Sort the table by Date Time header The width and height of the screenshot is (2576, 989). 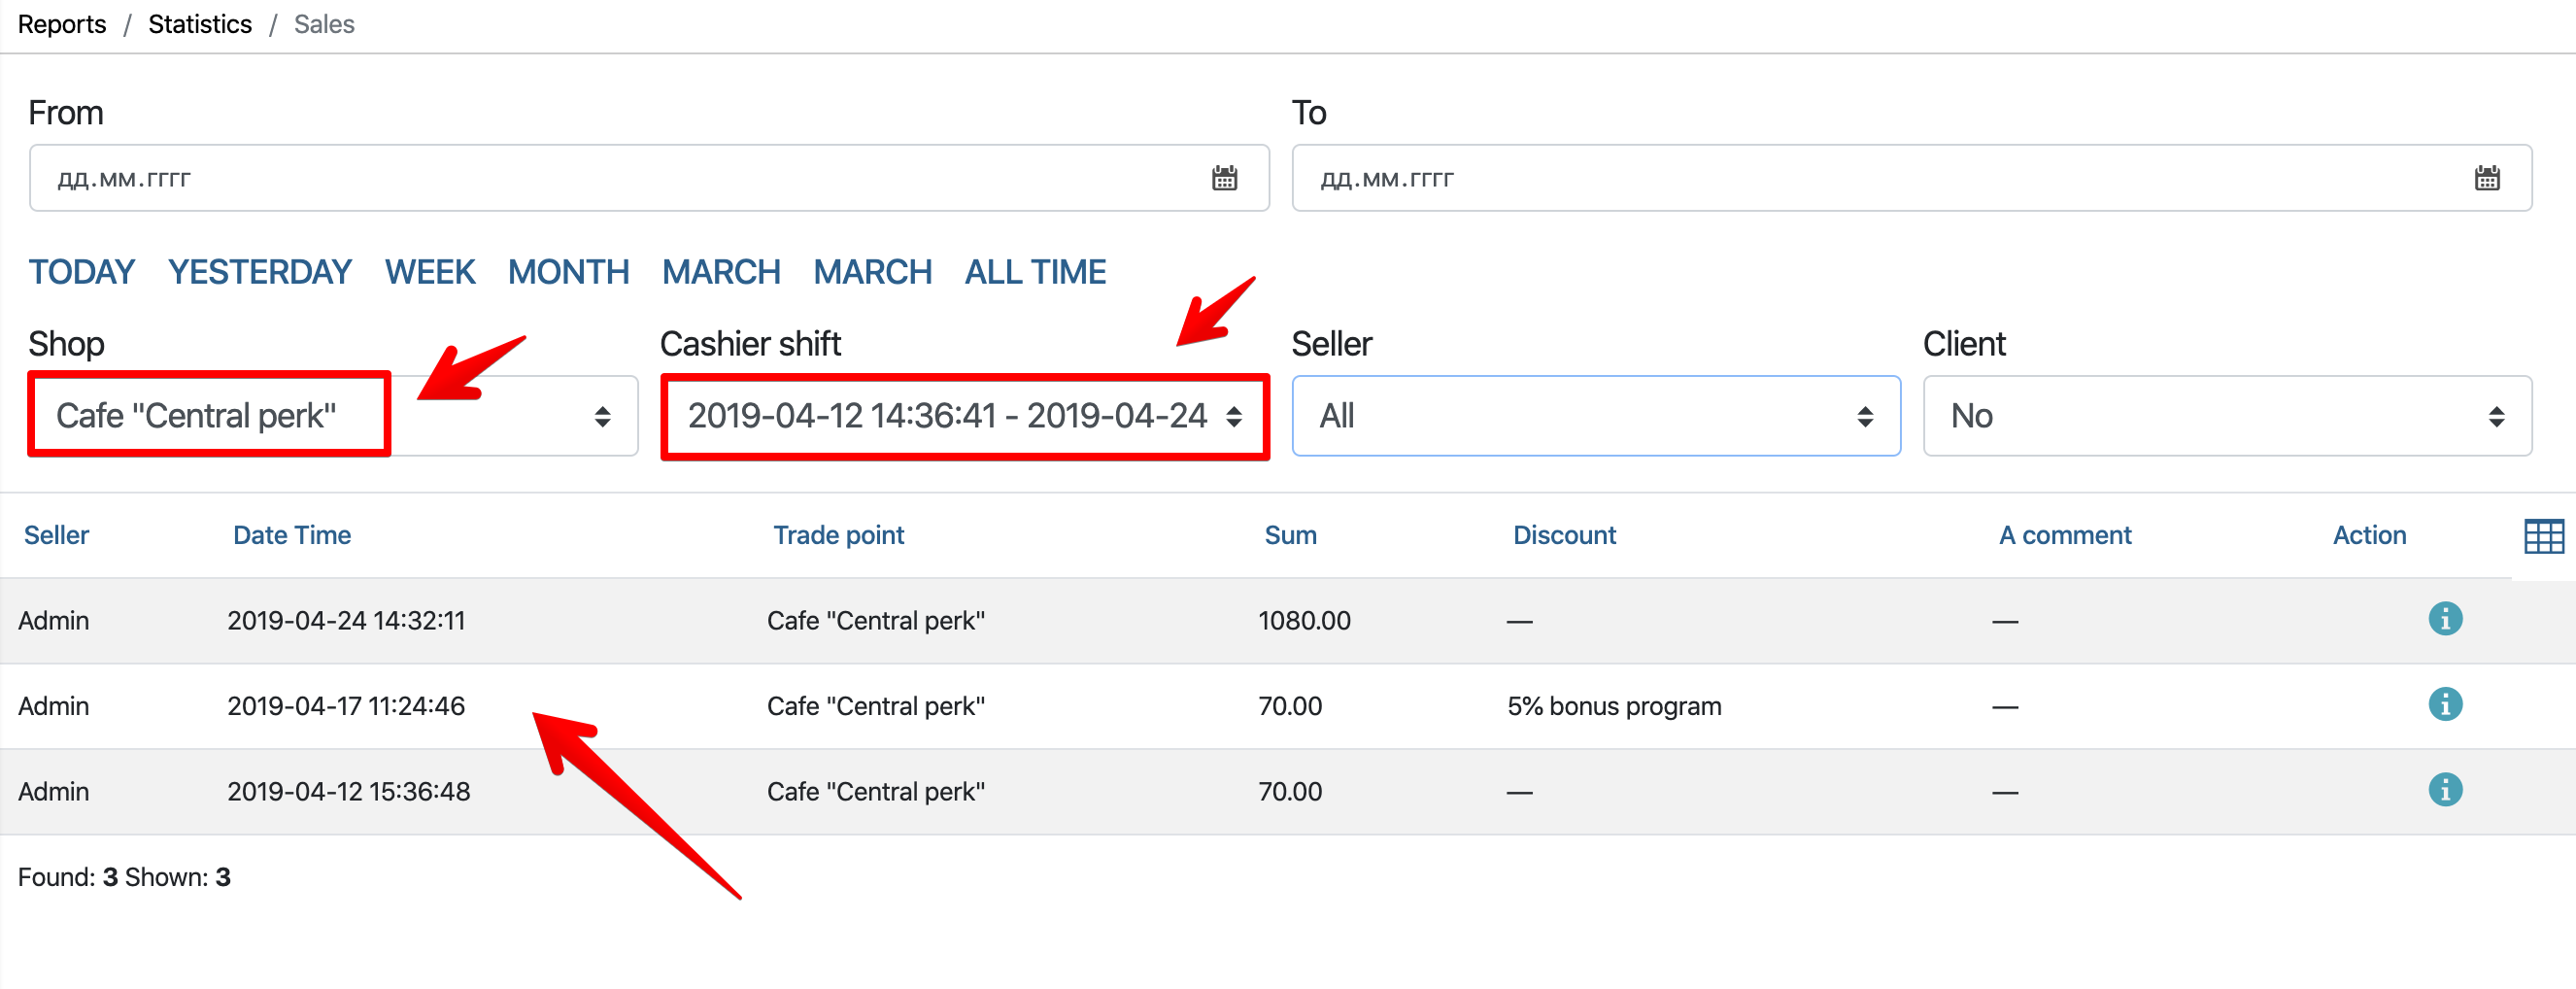pyautogui.click(x=291, y=535)
